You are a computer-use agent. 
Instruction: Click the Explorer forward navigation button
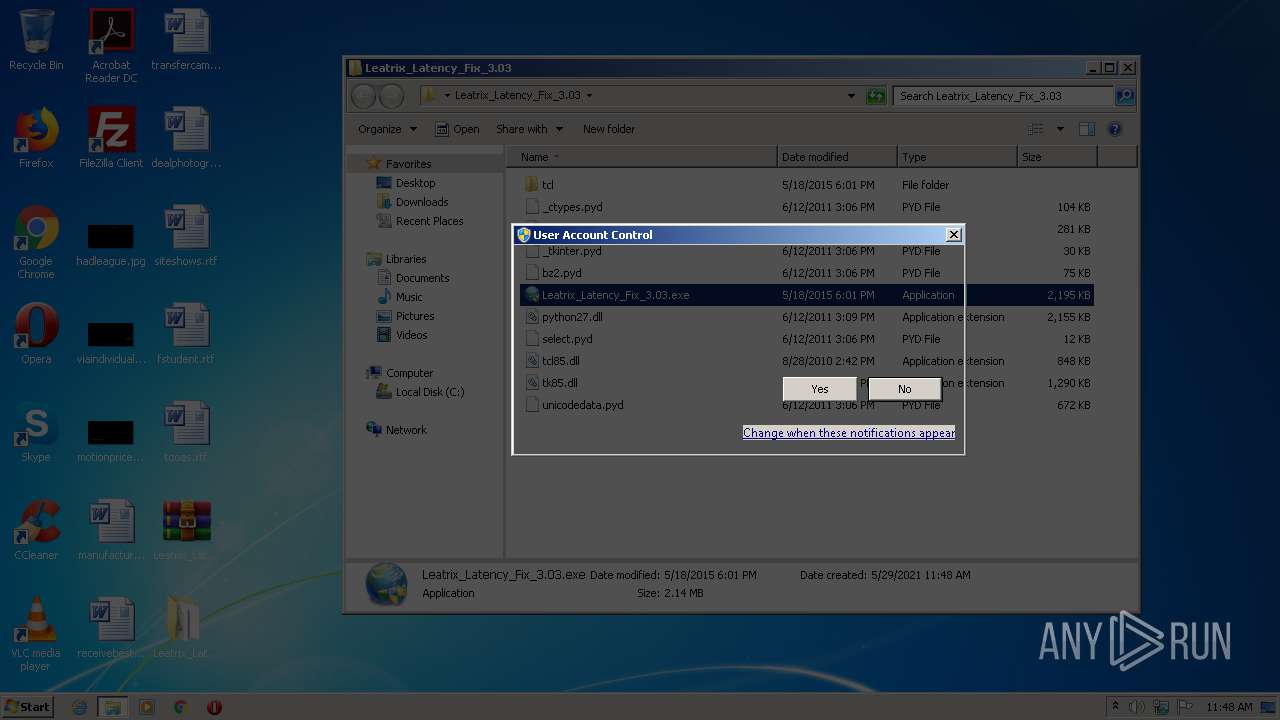pyautogui.click(x=392, y=96)
